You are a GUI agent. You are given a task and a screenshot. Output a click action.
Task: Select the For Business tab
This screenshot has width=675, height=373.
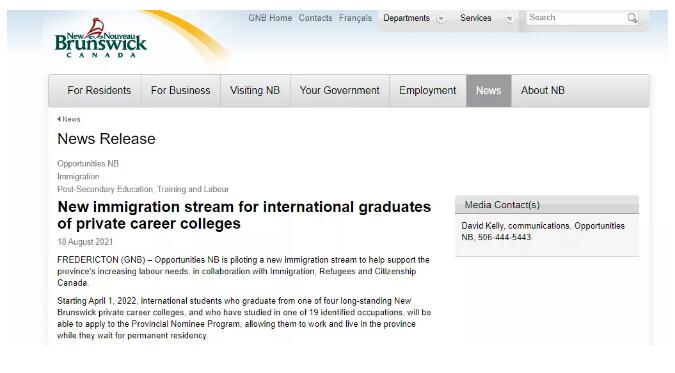pyautogui.click(x=180, y=90)
